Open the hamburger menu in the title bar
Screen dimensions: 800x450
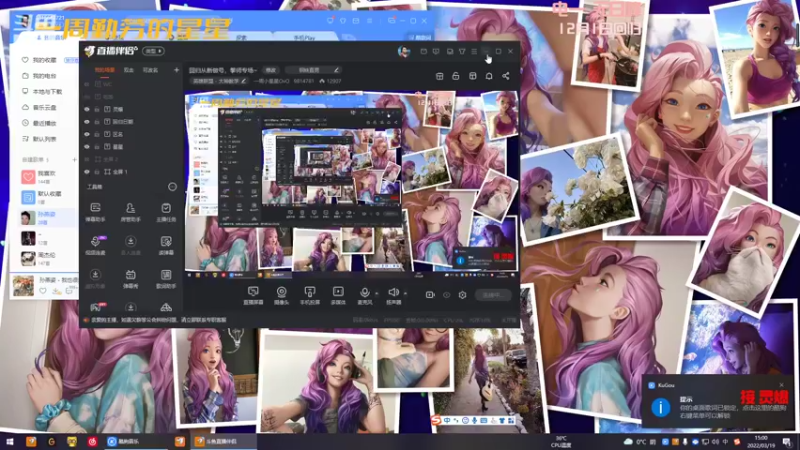[x=474, y=51]
